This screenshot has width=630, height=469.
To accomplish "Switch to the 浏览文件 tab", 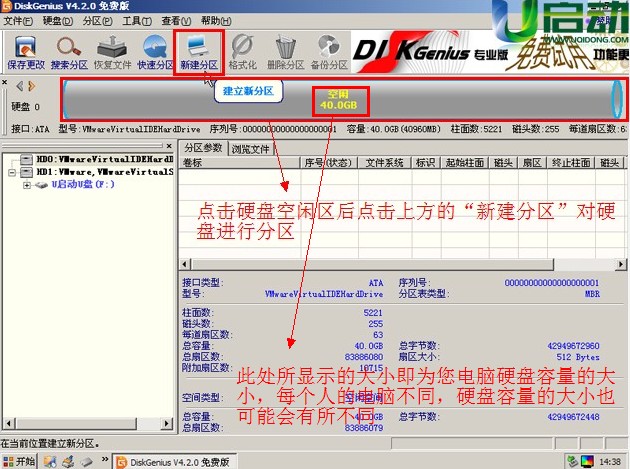I will tap(251, 149).
